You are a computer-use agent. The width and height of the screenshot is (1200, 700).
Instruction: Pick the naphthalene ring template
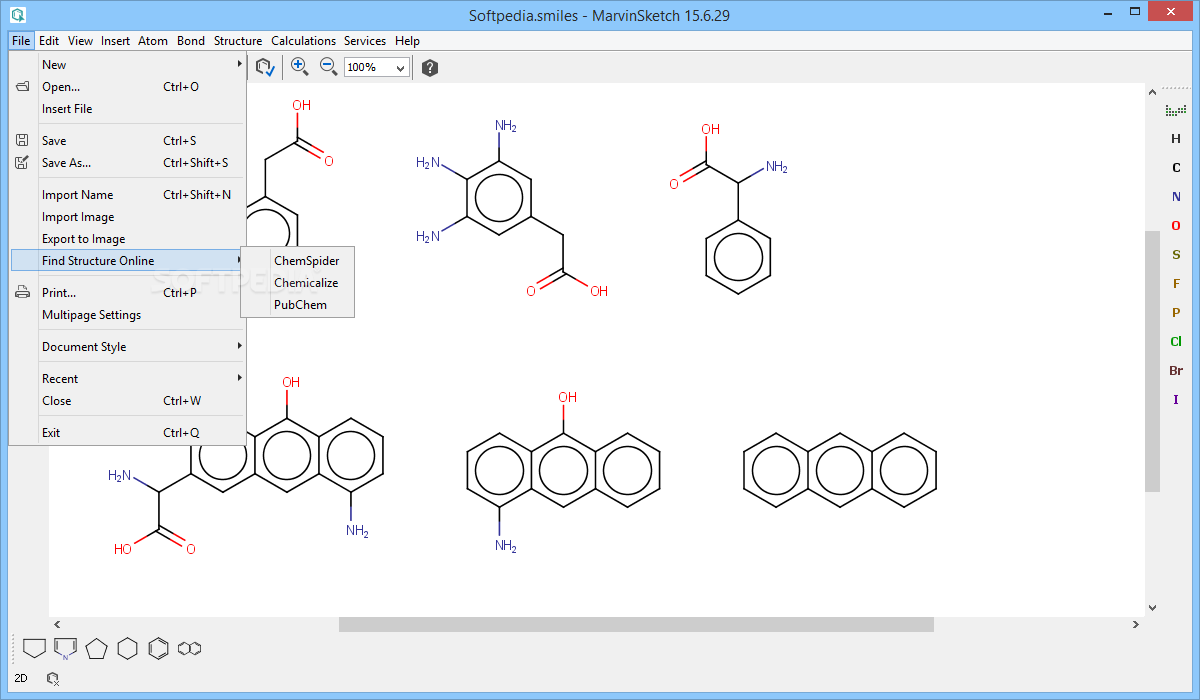pos(190,648)
